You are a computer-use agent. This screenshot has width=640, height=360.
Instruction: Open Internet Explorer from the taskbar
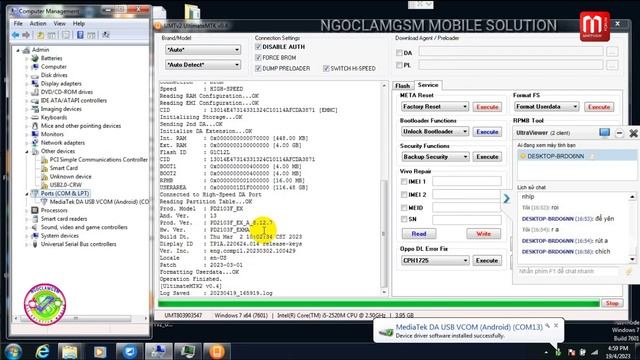pos(42,351)
